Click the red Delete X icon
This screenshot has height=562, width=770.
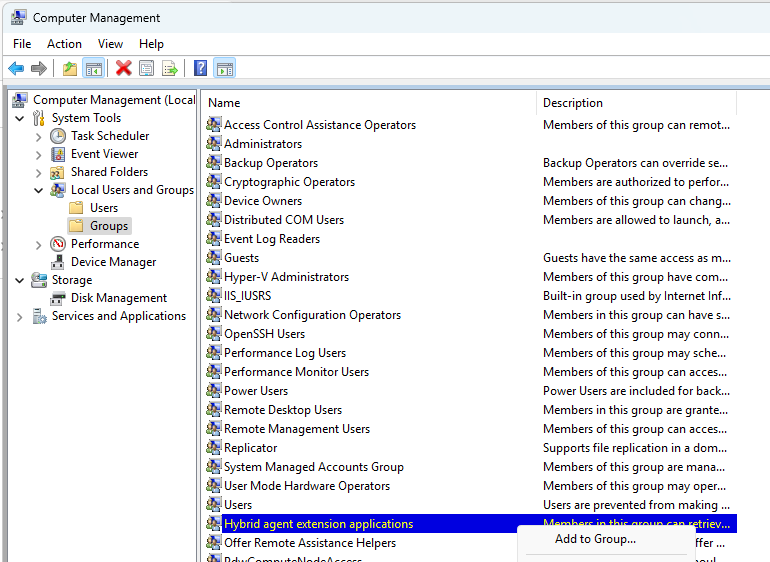click(x=123, y=68)
